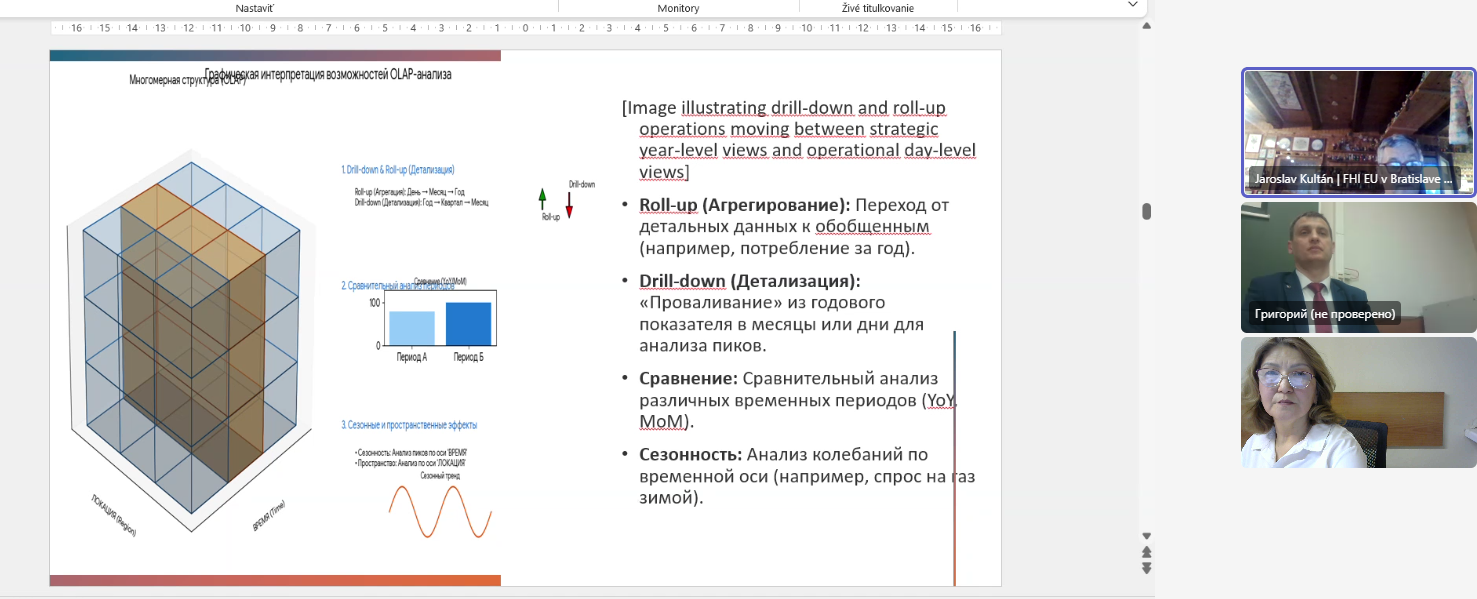Click the horizontal ruler above the slide

pyautogui.click(x=525, y=28)
